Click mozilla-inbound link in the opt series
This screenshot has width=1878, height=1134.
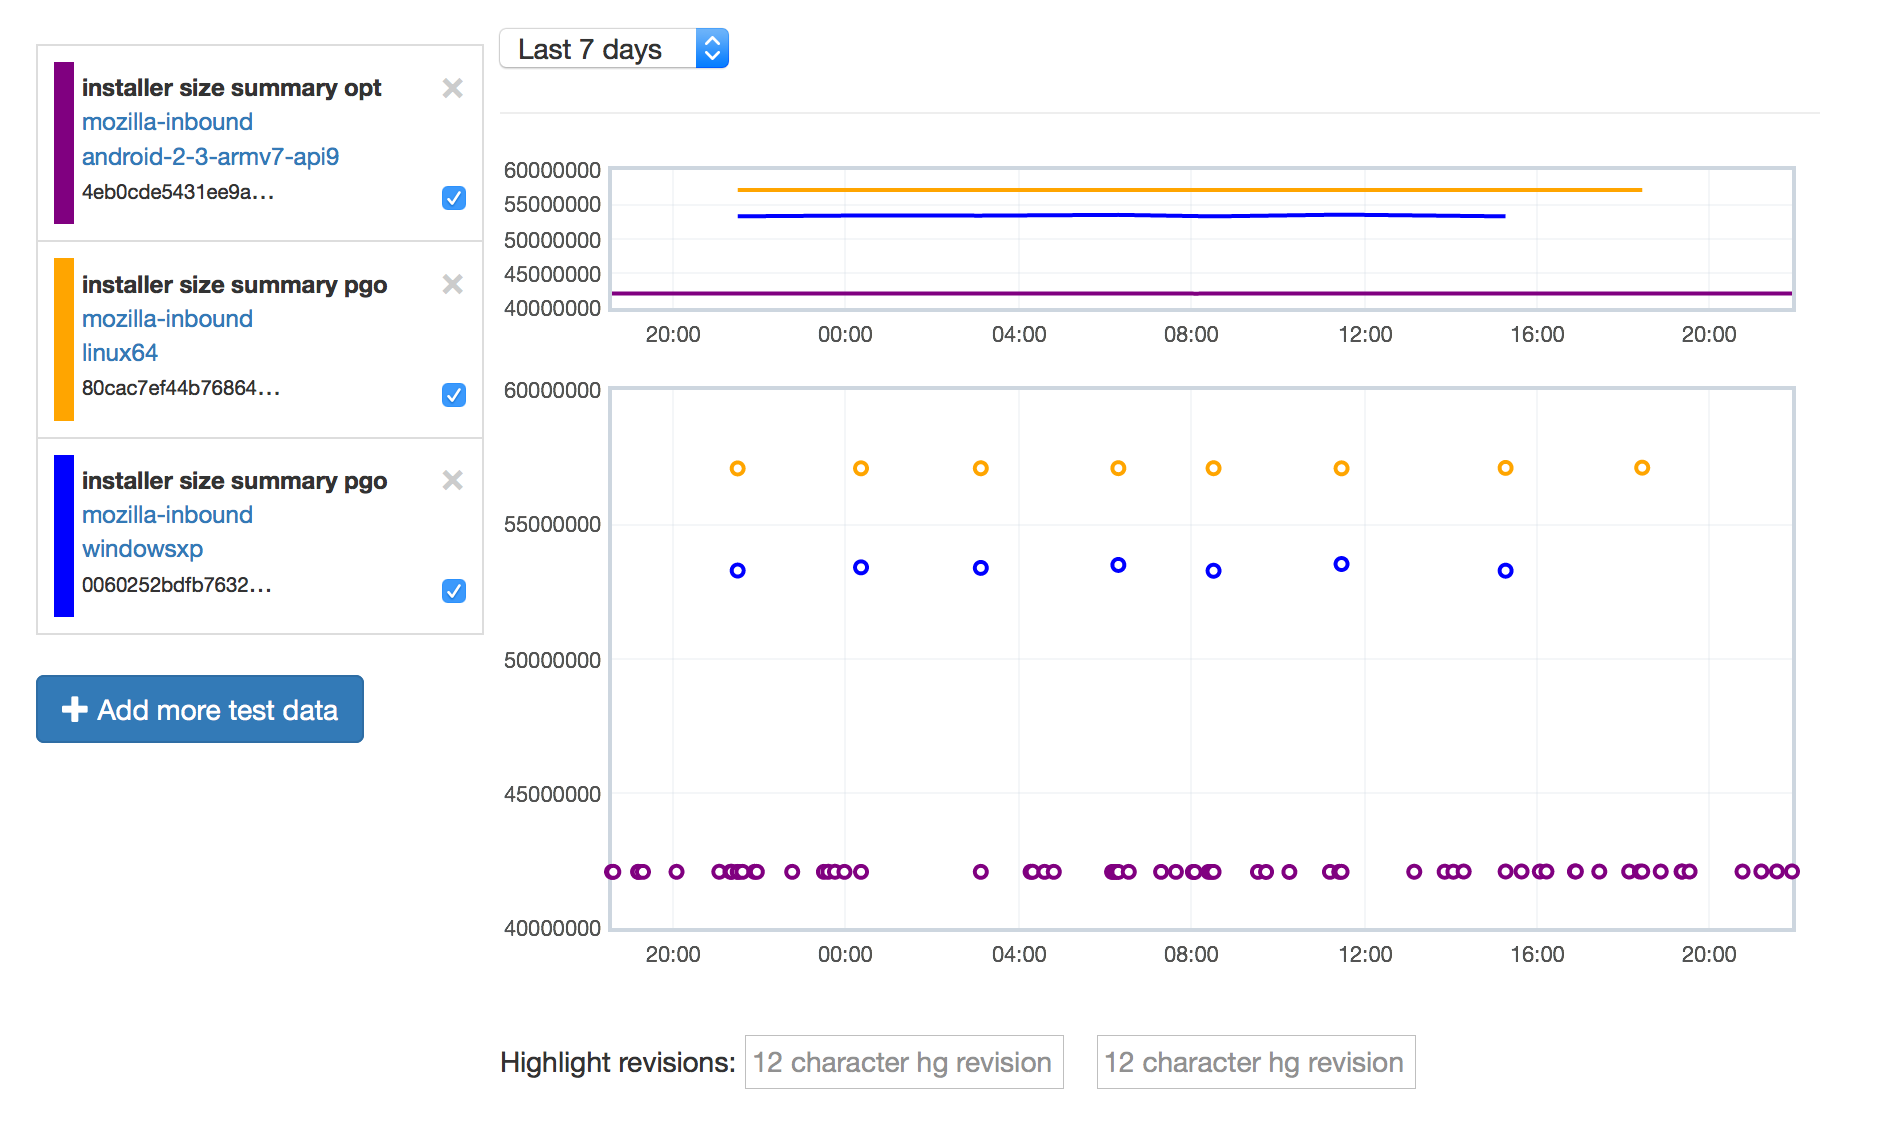pyautogui.click(x=167, y=122)
